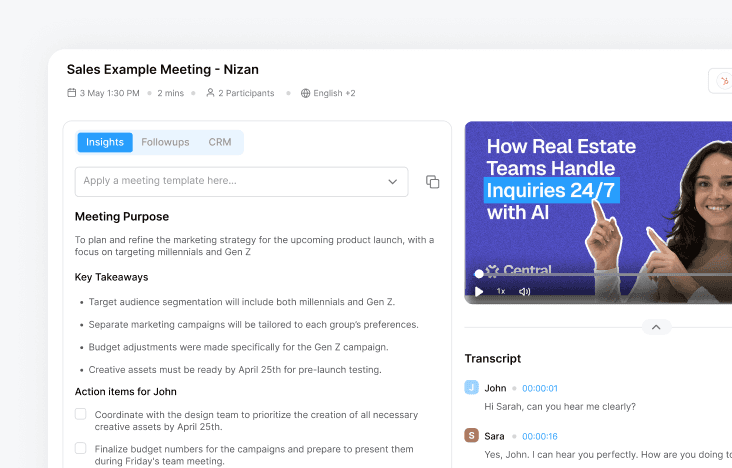The image size is (732, 468).
Task: Click the takeaway about target audience segmentation
Action: [x=242, y=302]
